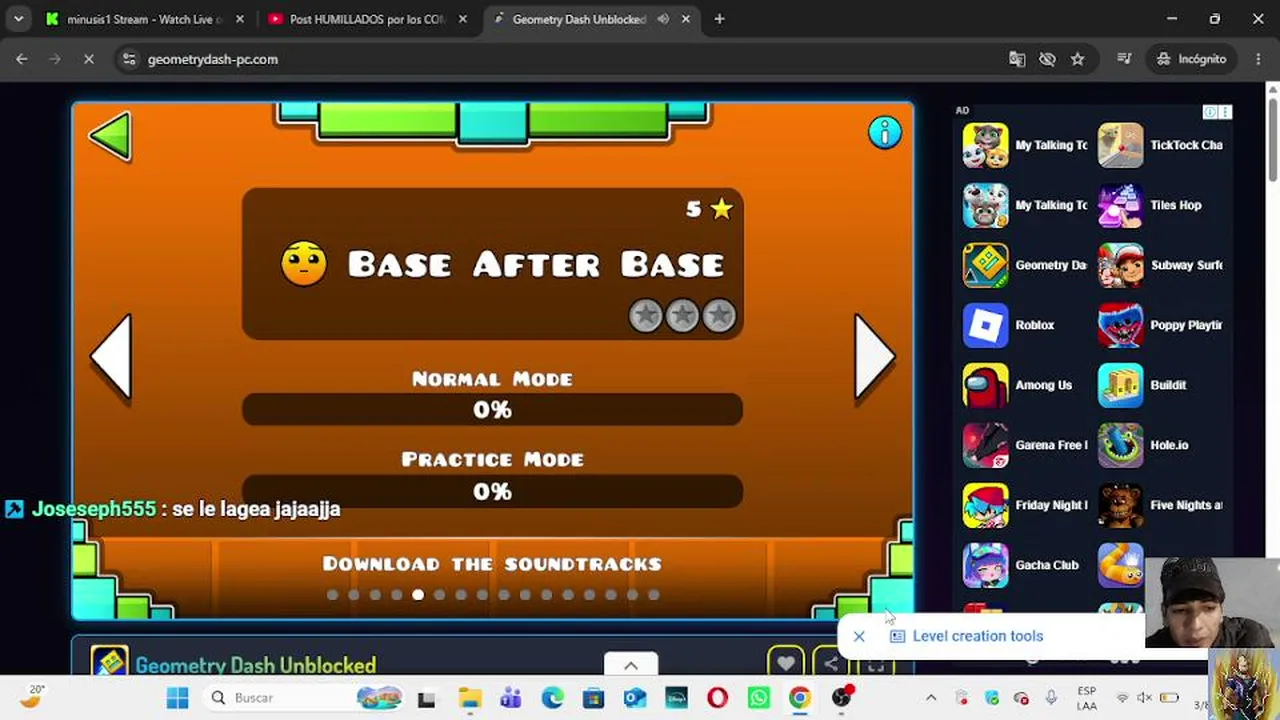Go to the next level with the right arrow
Image resolution: width=1280 pixels, height=720 pixels.
875,356
